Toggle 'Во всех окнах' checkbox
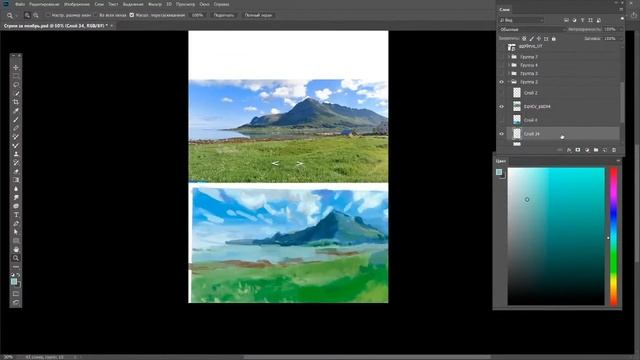The width and height of the screenshot is (640, 360). pos(96,15)
